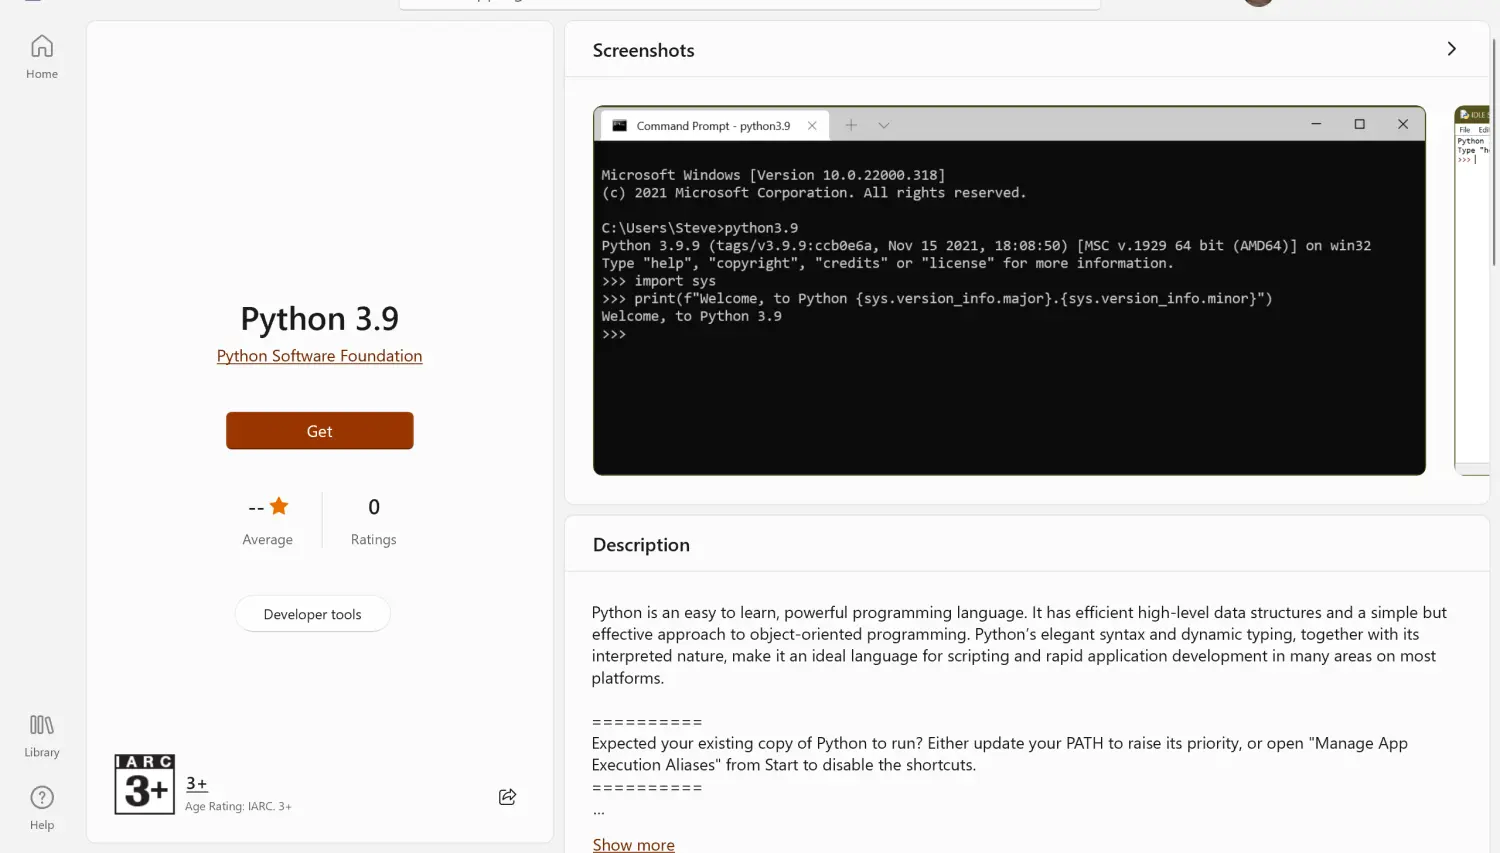Open the Library section
This screenshot has height=853, width=1500.
point(42,735)
